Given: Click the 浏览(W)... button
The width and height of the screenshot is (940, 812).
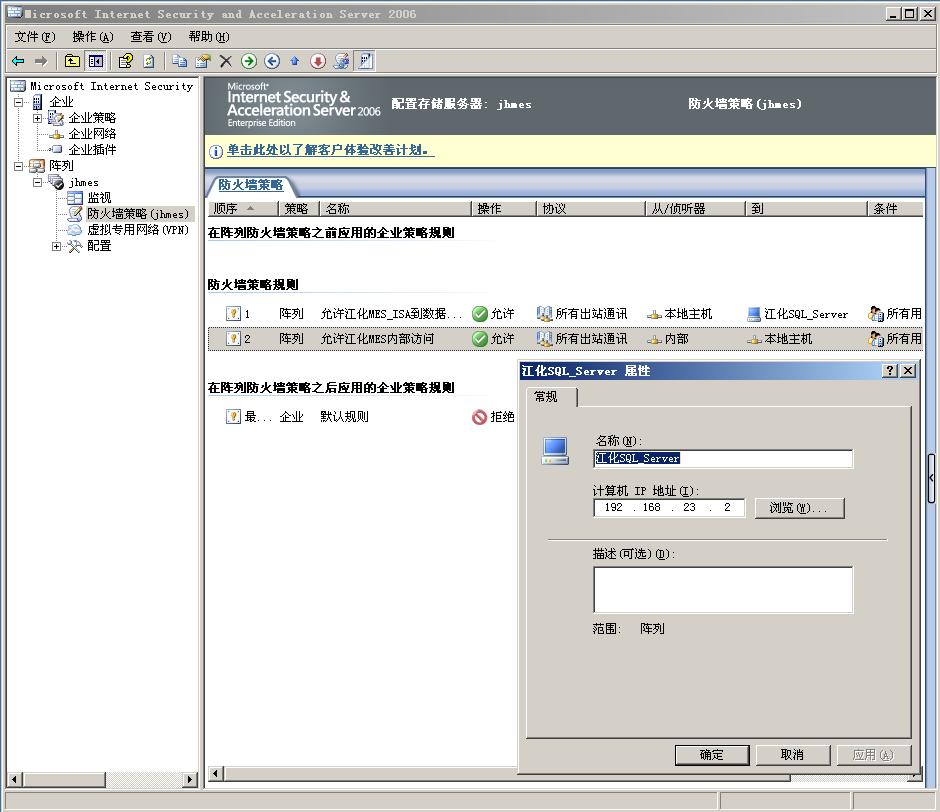Looking at the screenshot, I should (799, 508).
